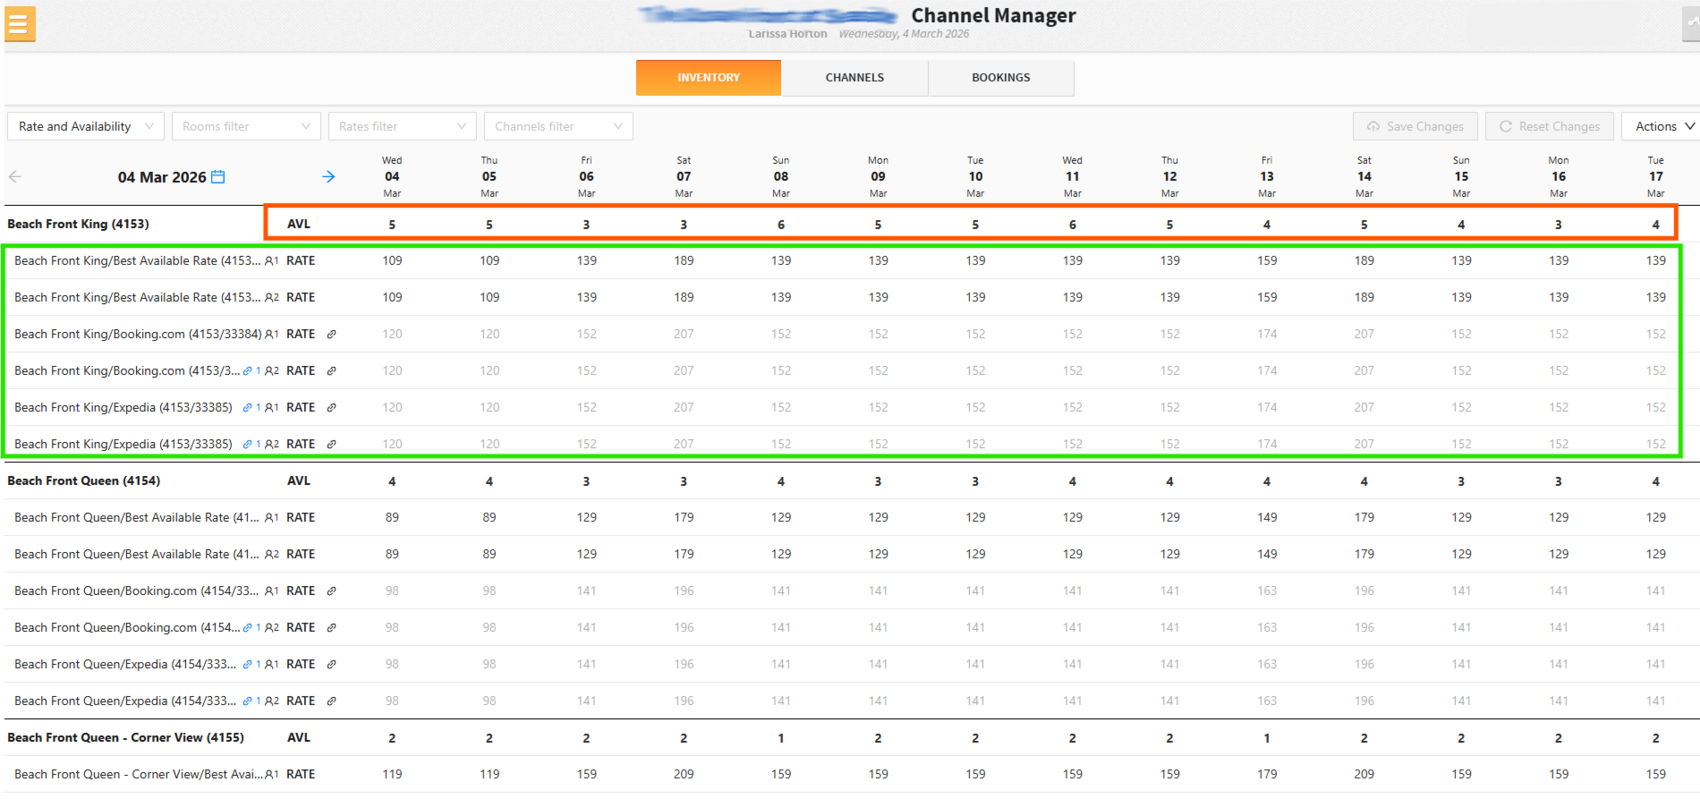Switch to the Channels tab

854,77
